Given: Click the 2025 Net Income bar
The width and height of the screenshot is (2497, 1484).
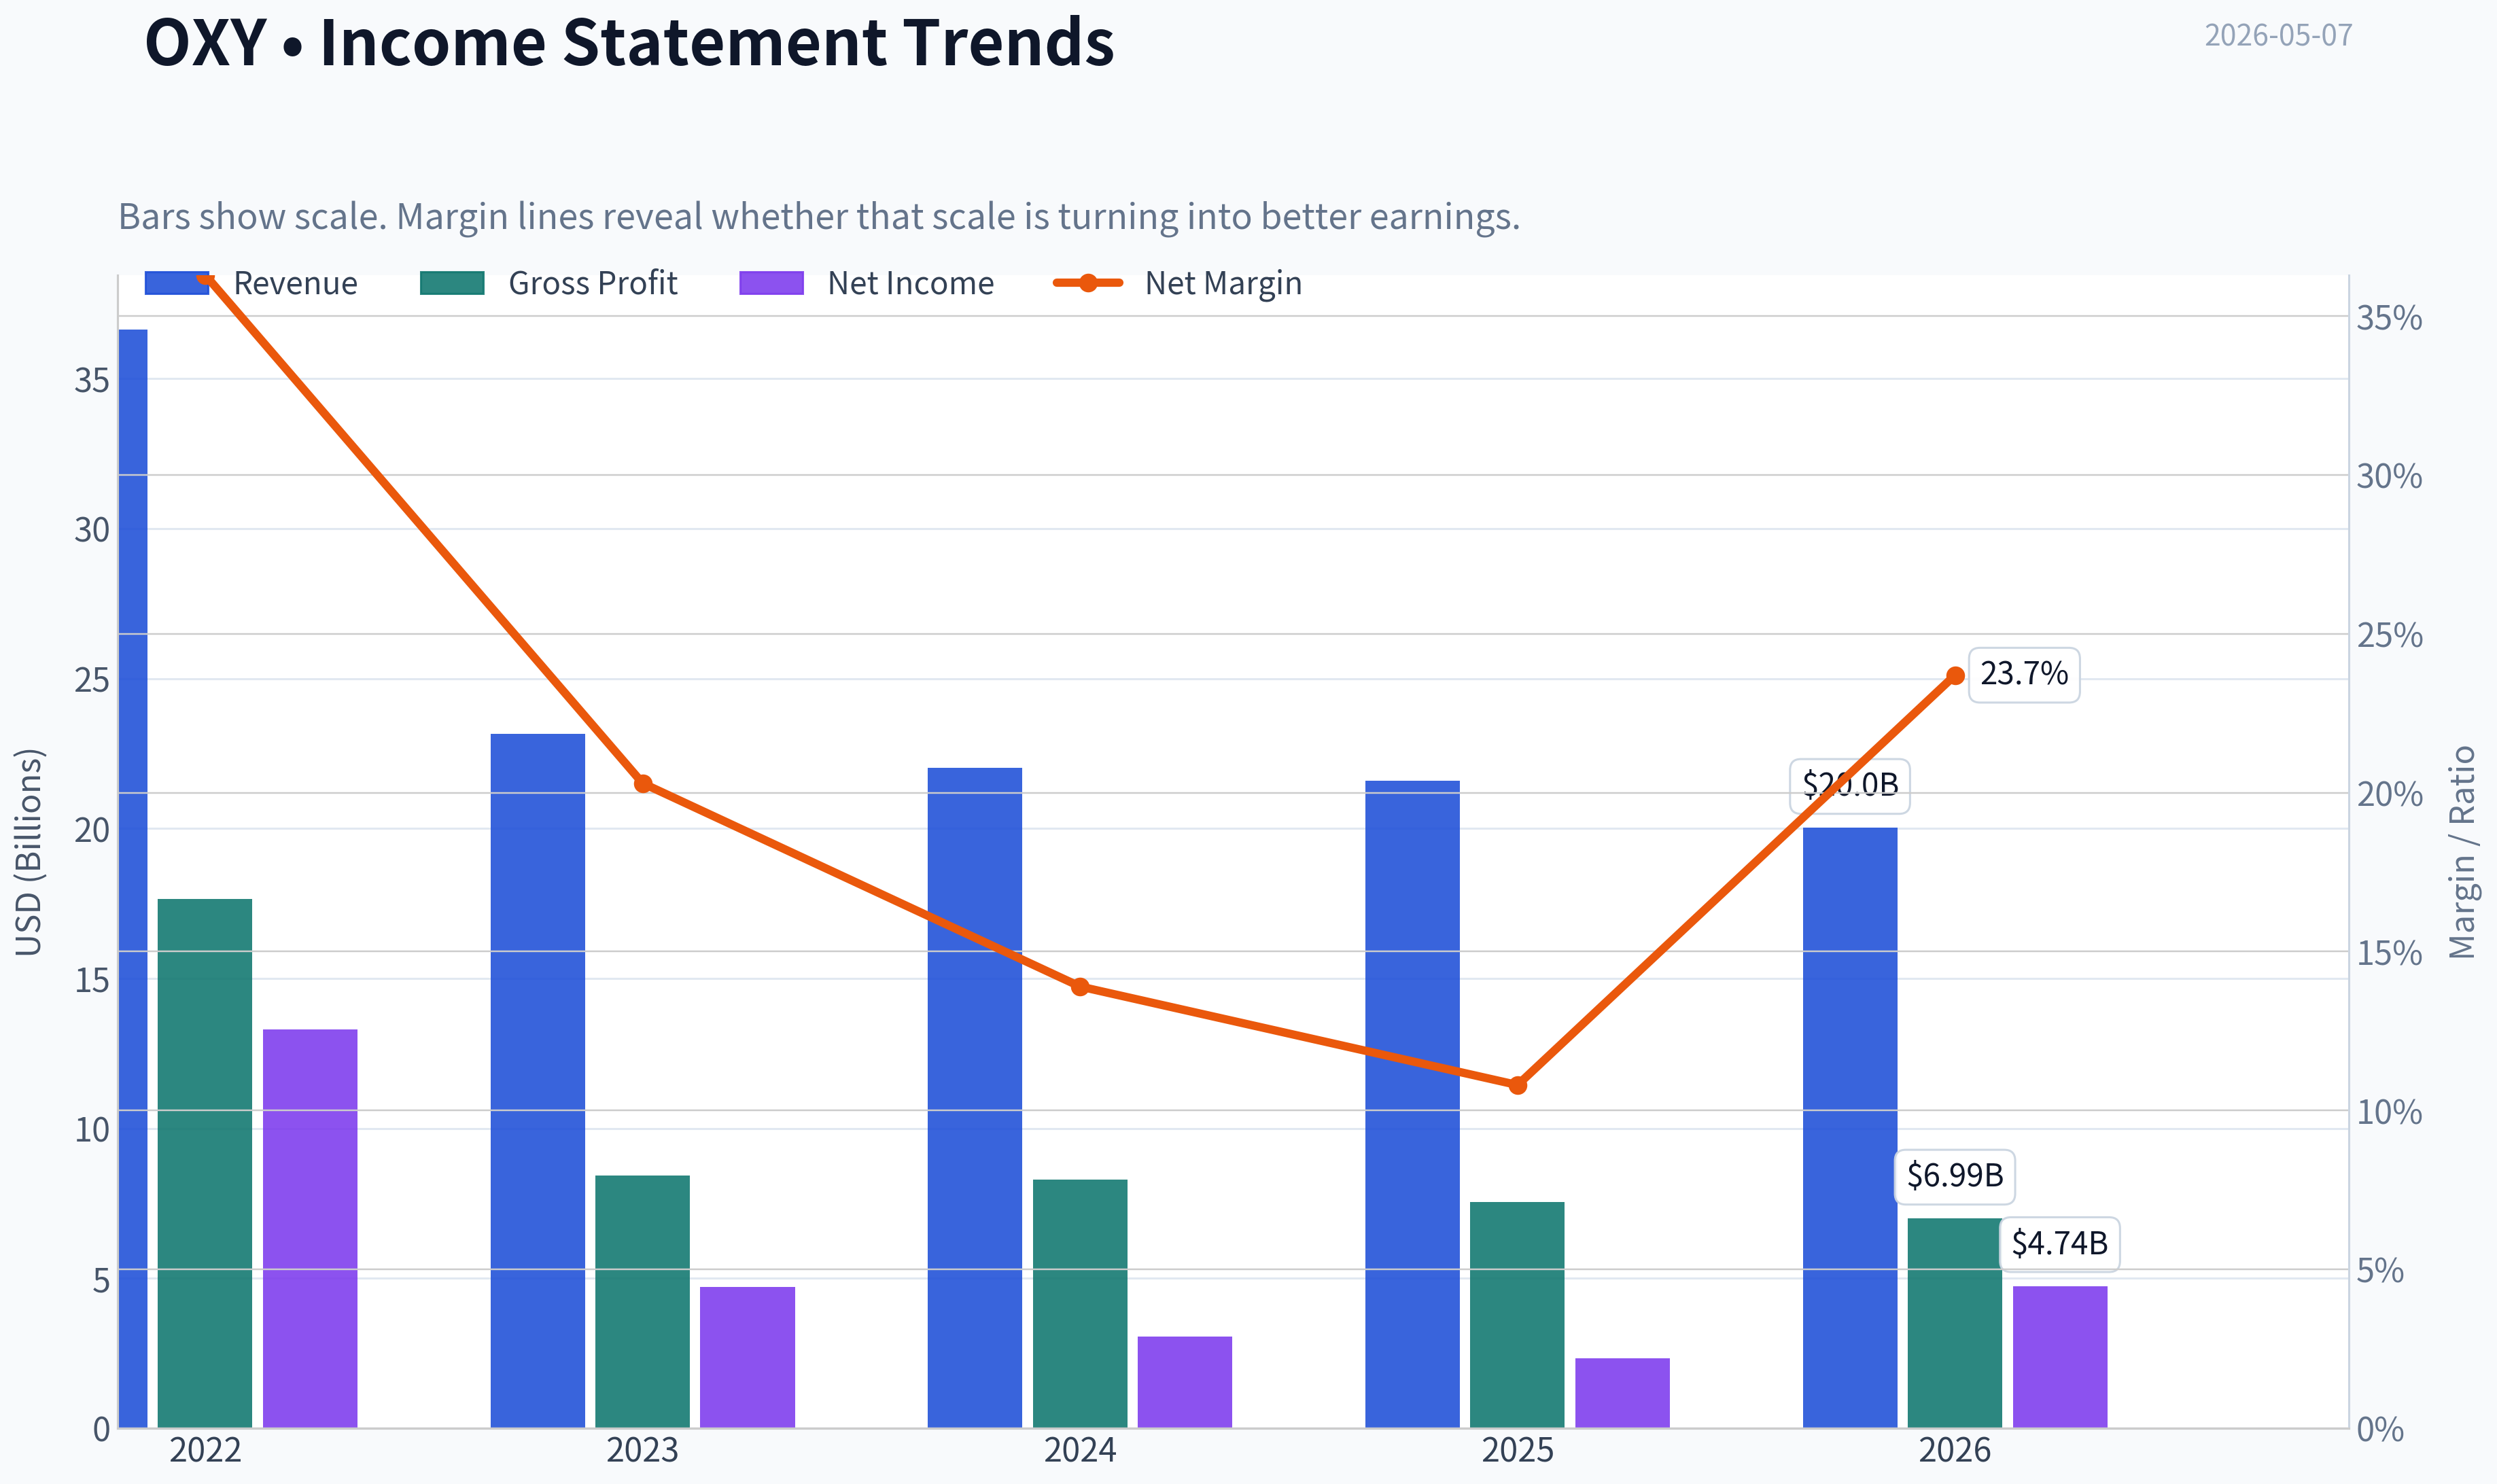Looking at the screenshot, I should point(1622,1393).
